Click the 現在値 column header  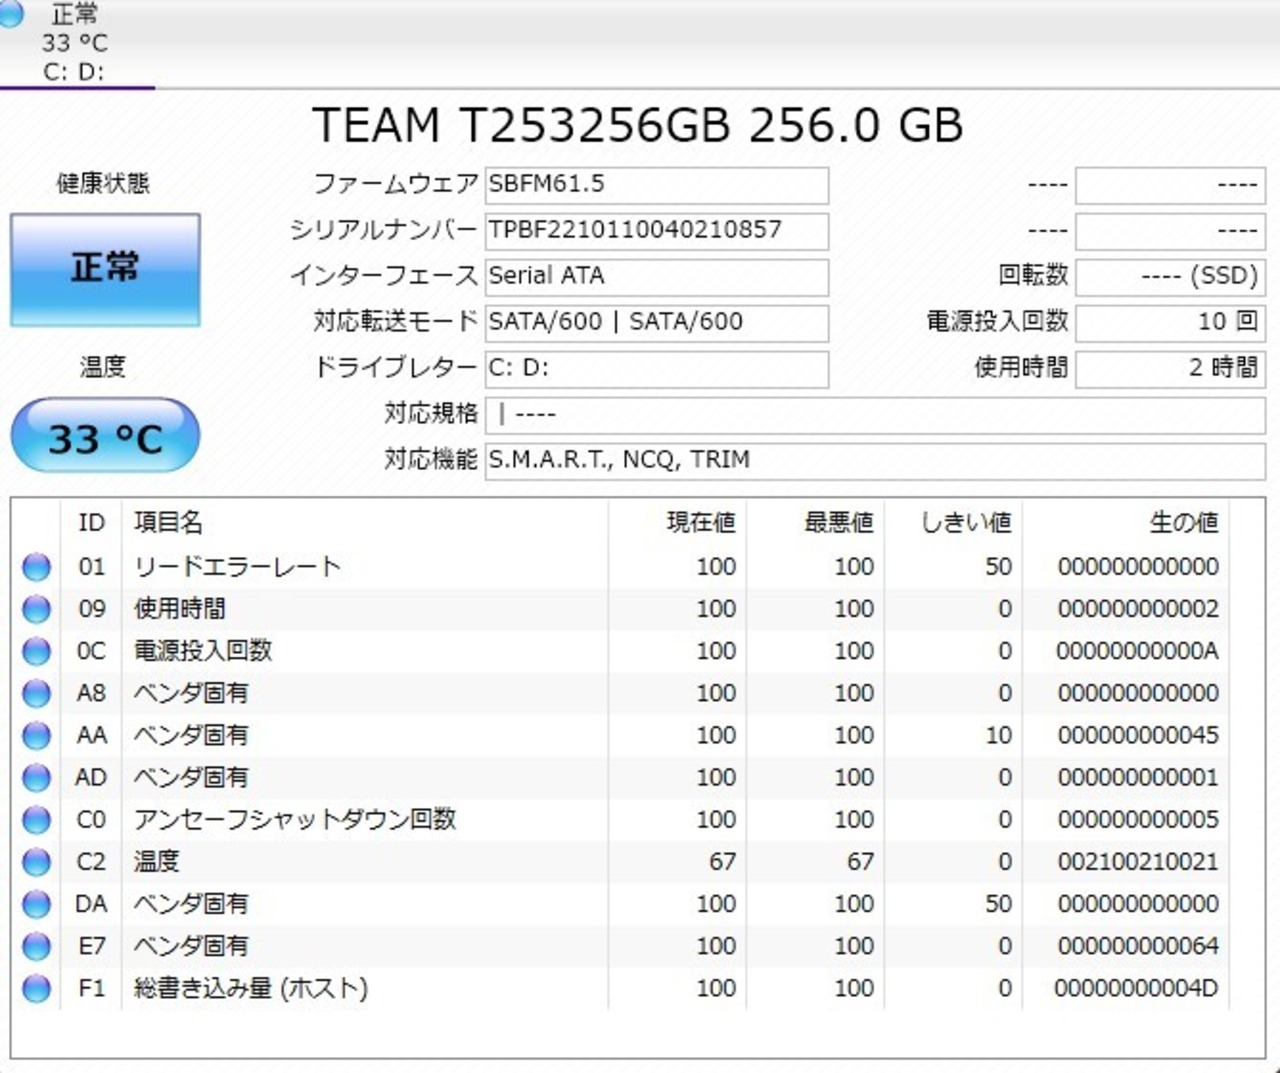[x=700, y=522]
